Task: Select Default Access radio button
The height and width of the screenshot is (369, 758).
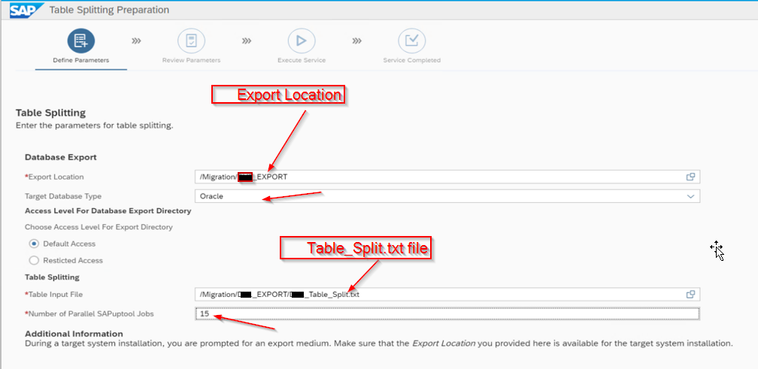Action: pyautogui.click(x=34, y=244)
